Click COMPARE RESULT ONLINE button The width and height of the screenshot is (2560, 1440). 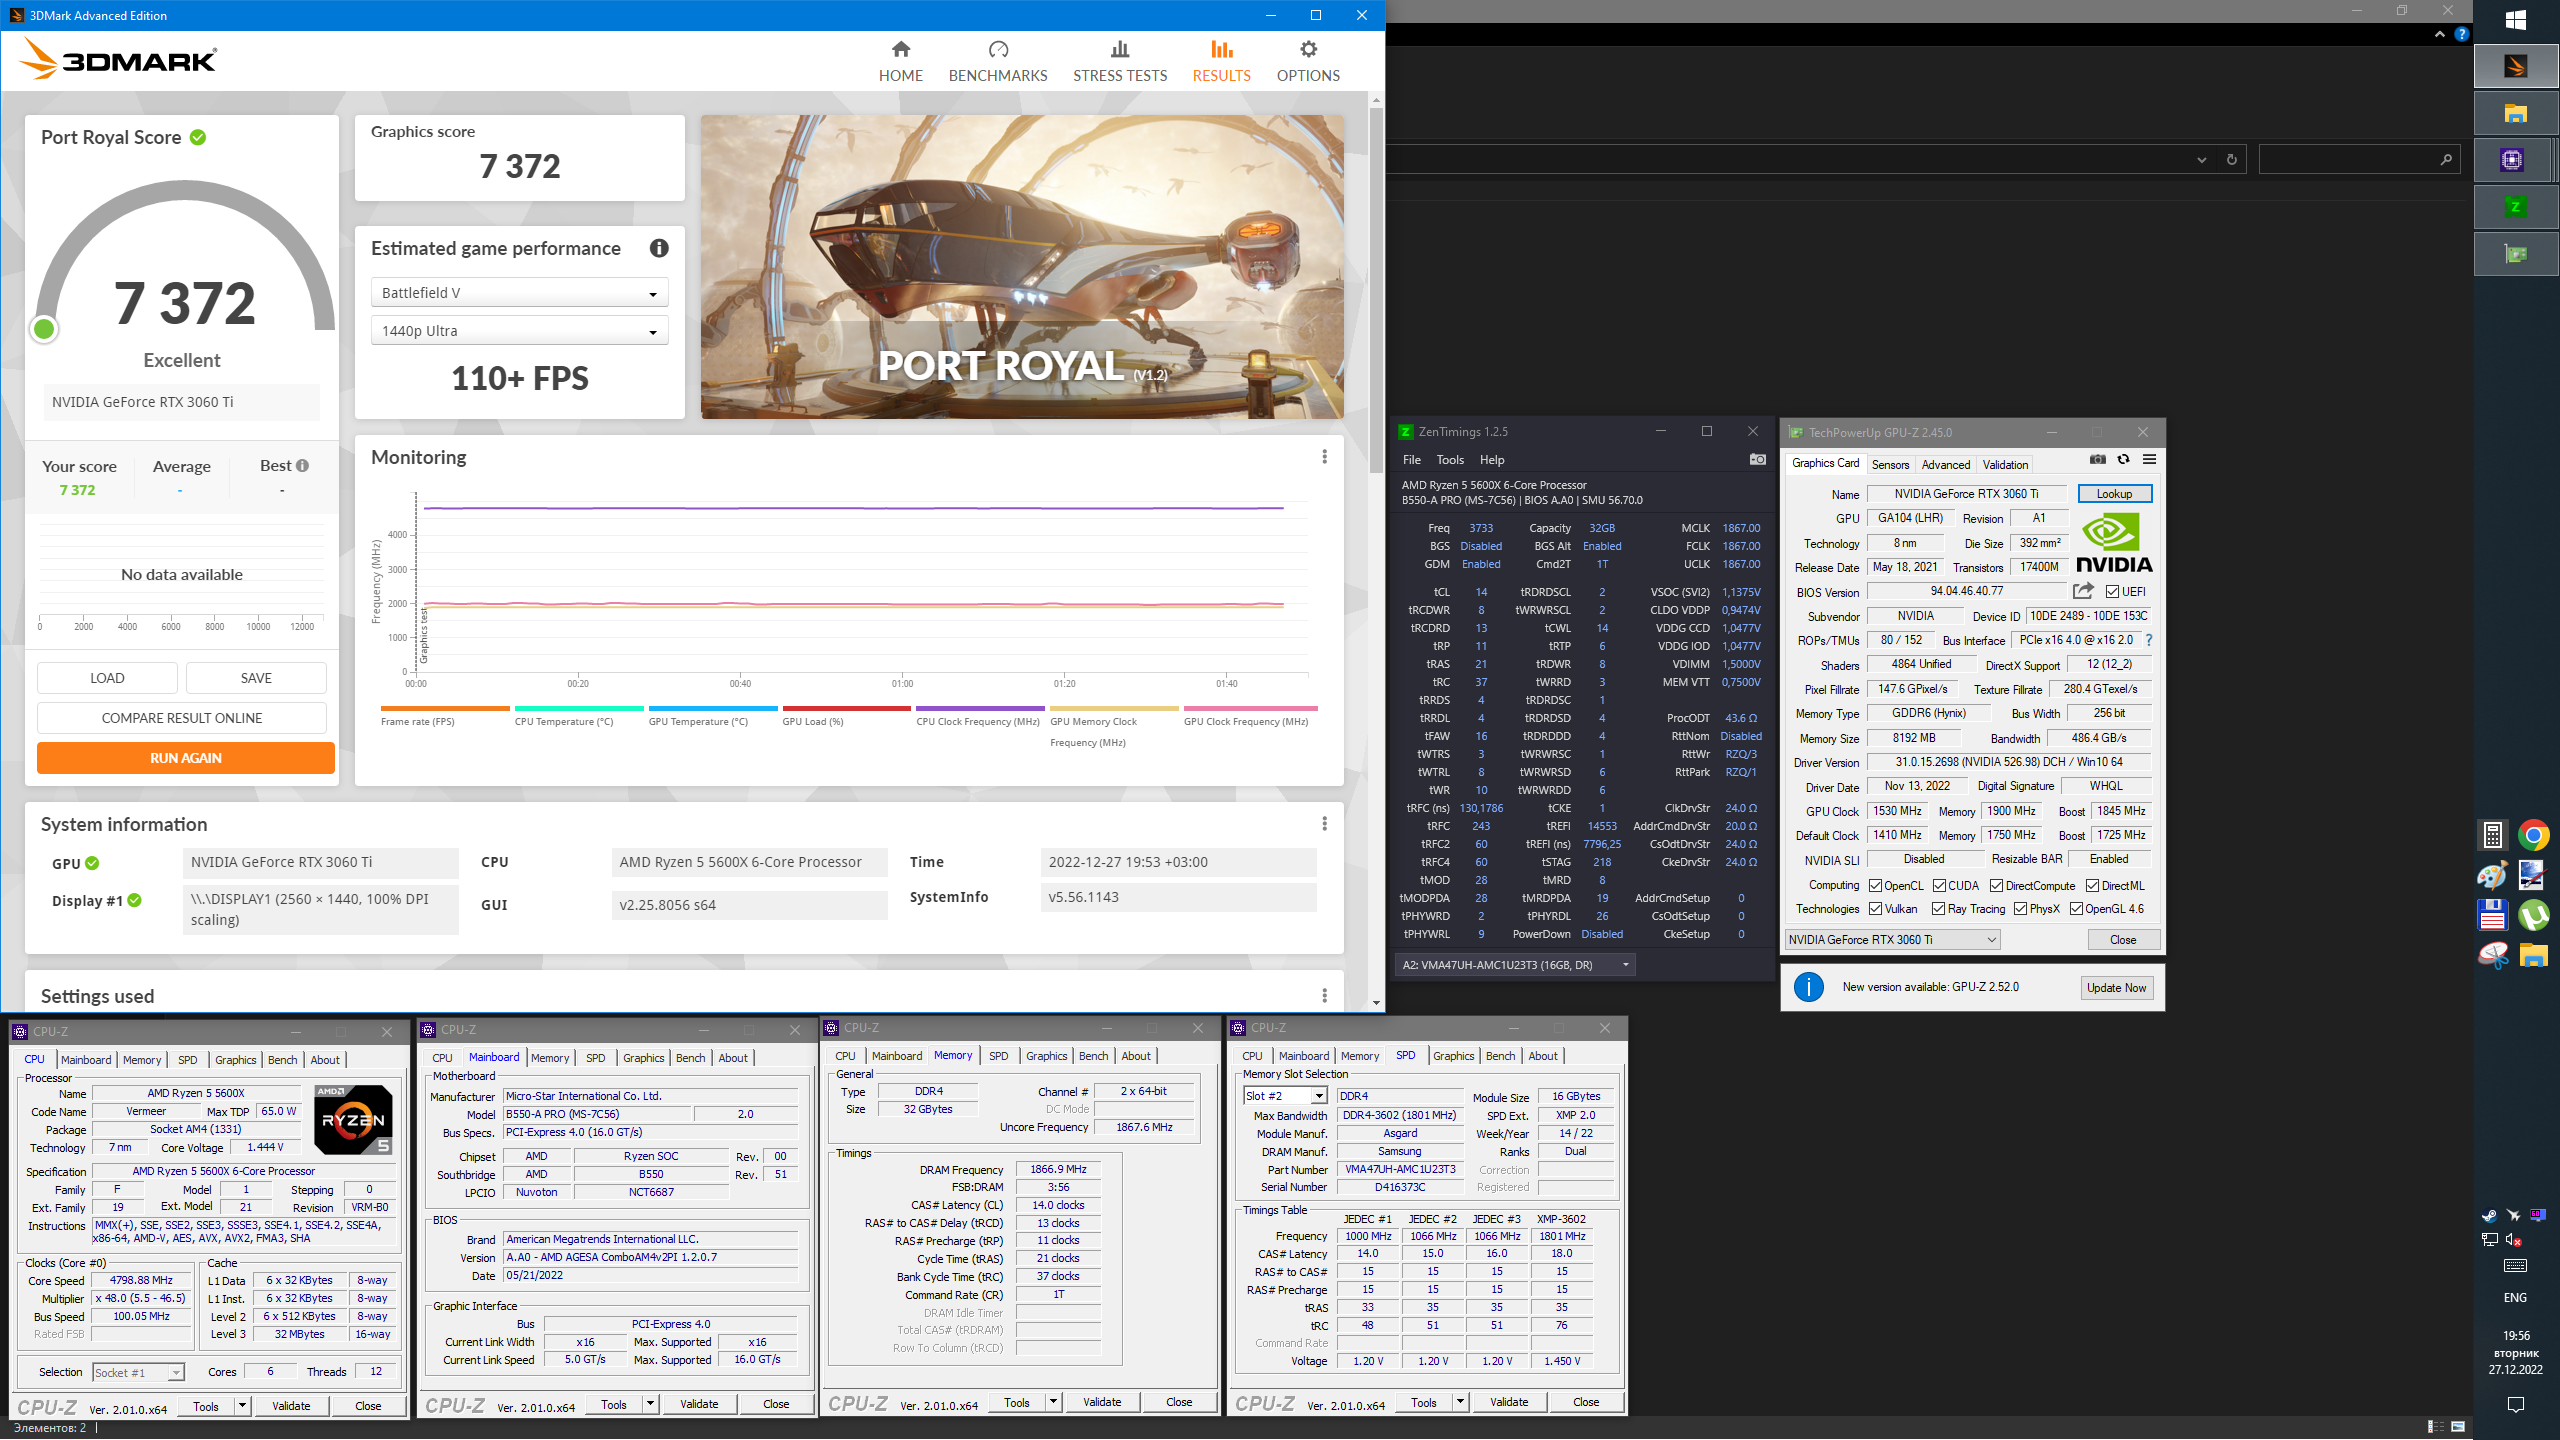coord(182,718)
